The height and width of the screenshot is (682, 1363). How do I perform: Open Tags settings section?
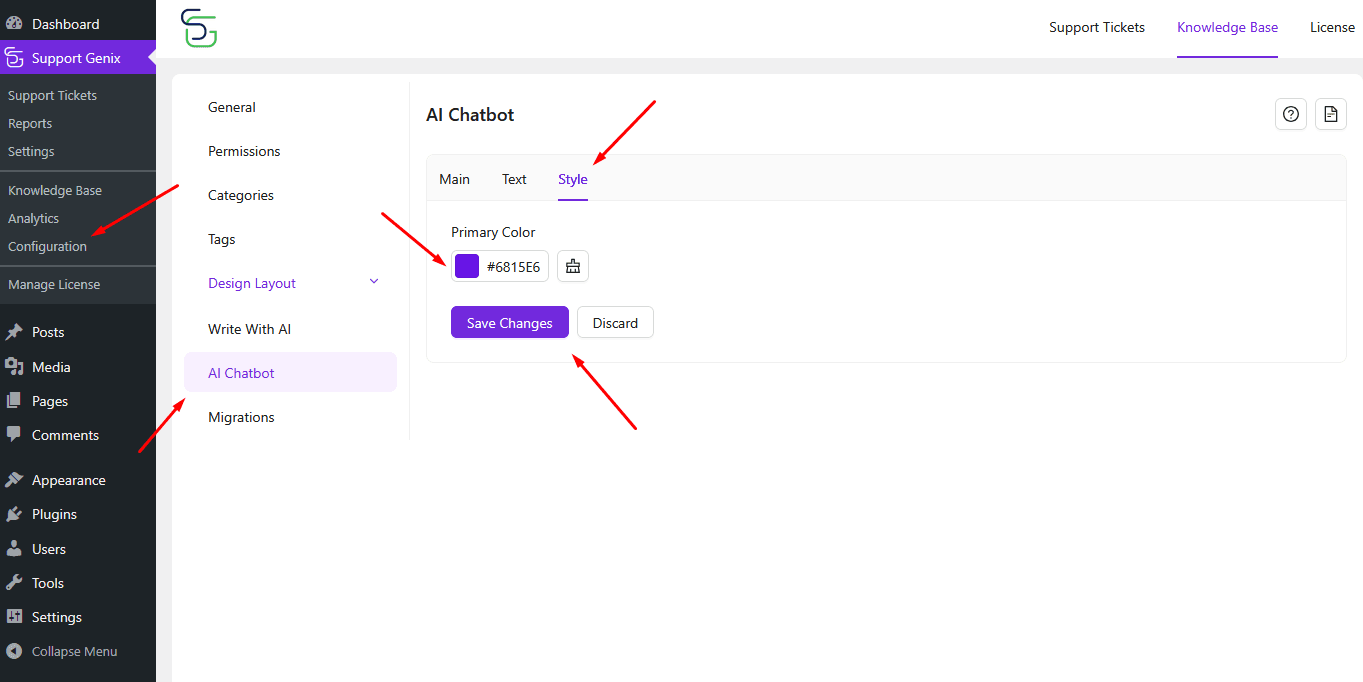222,239
